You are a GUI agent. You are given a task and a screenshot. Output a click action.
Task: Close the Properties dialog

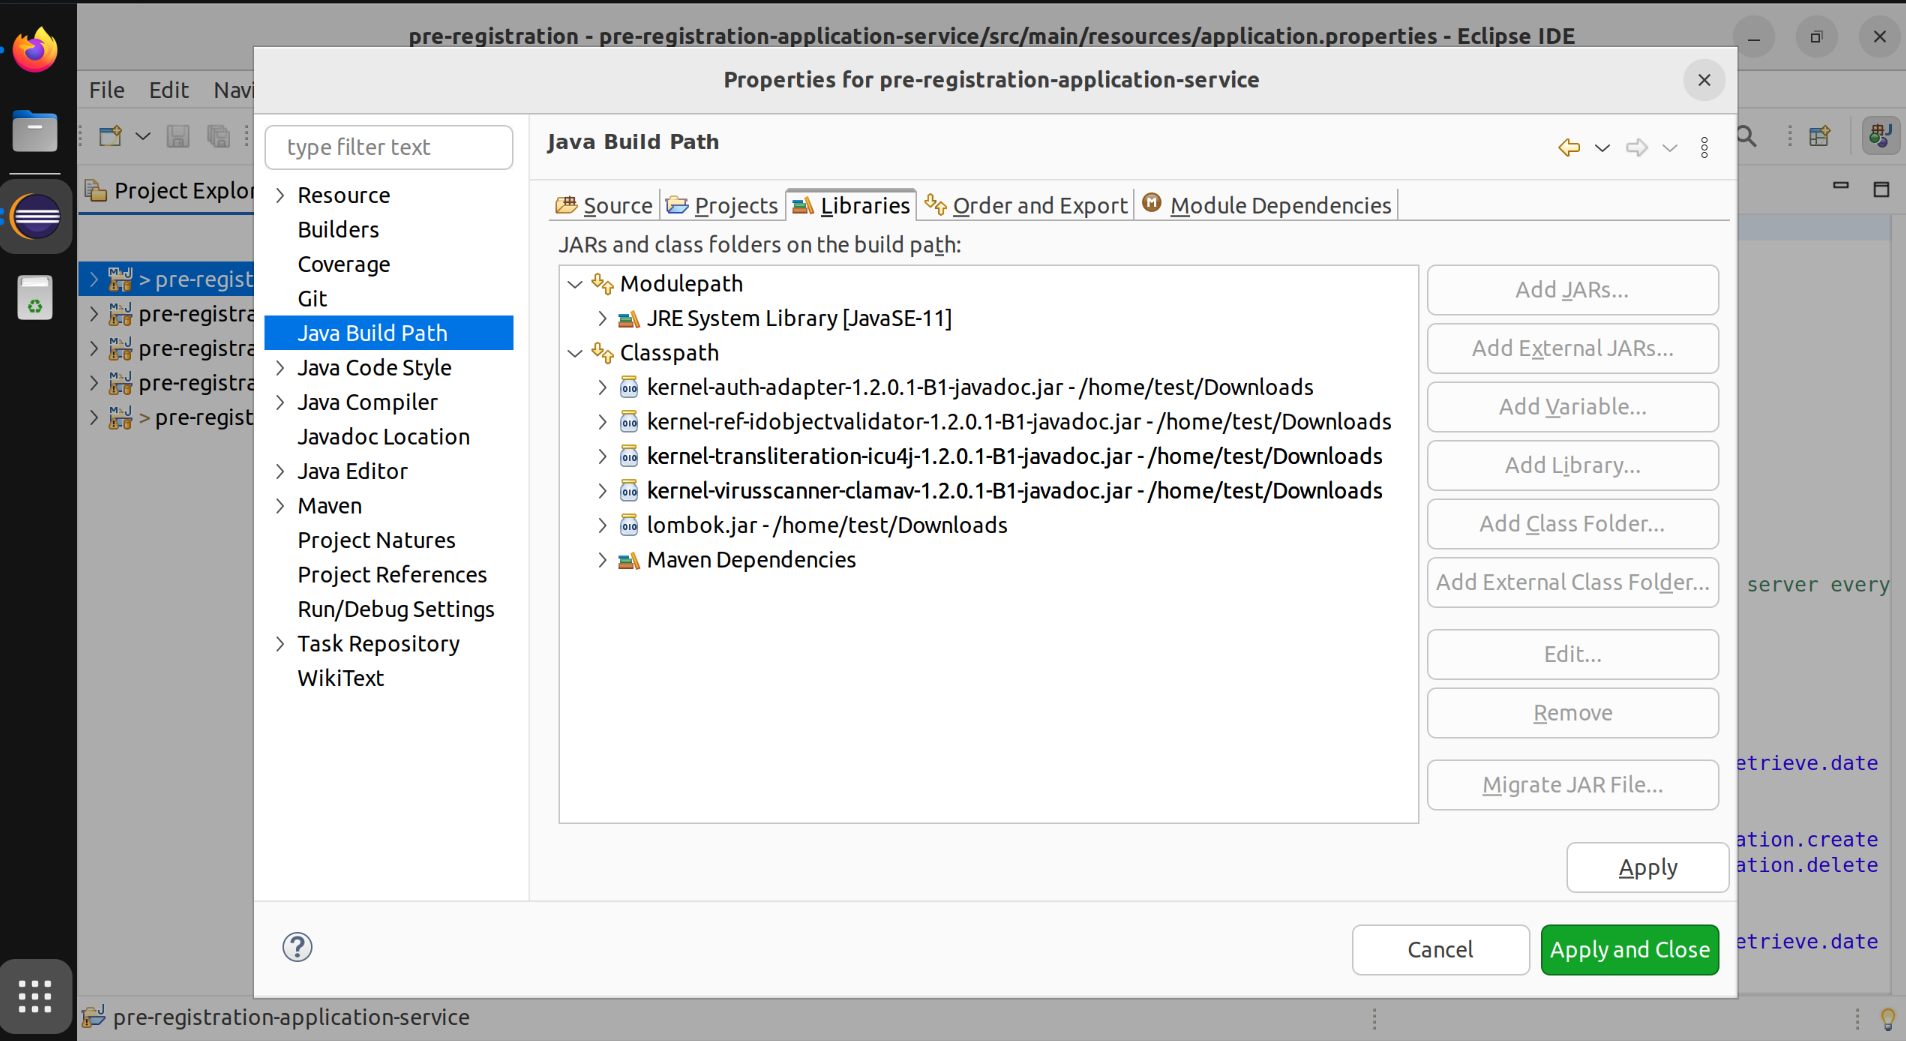(x=1704, y=80)
